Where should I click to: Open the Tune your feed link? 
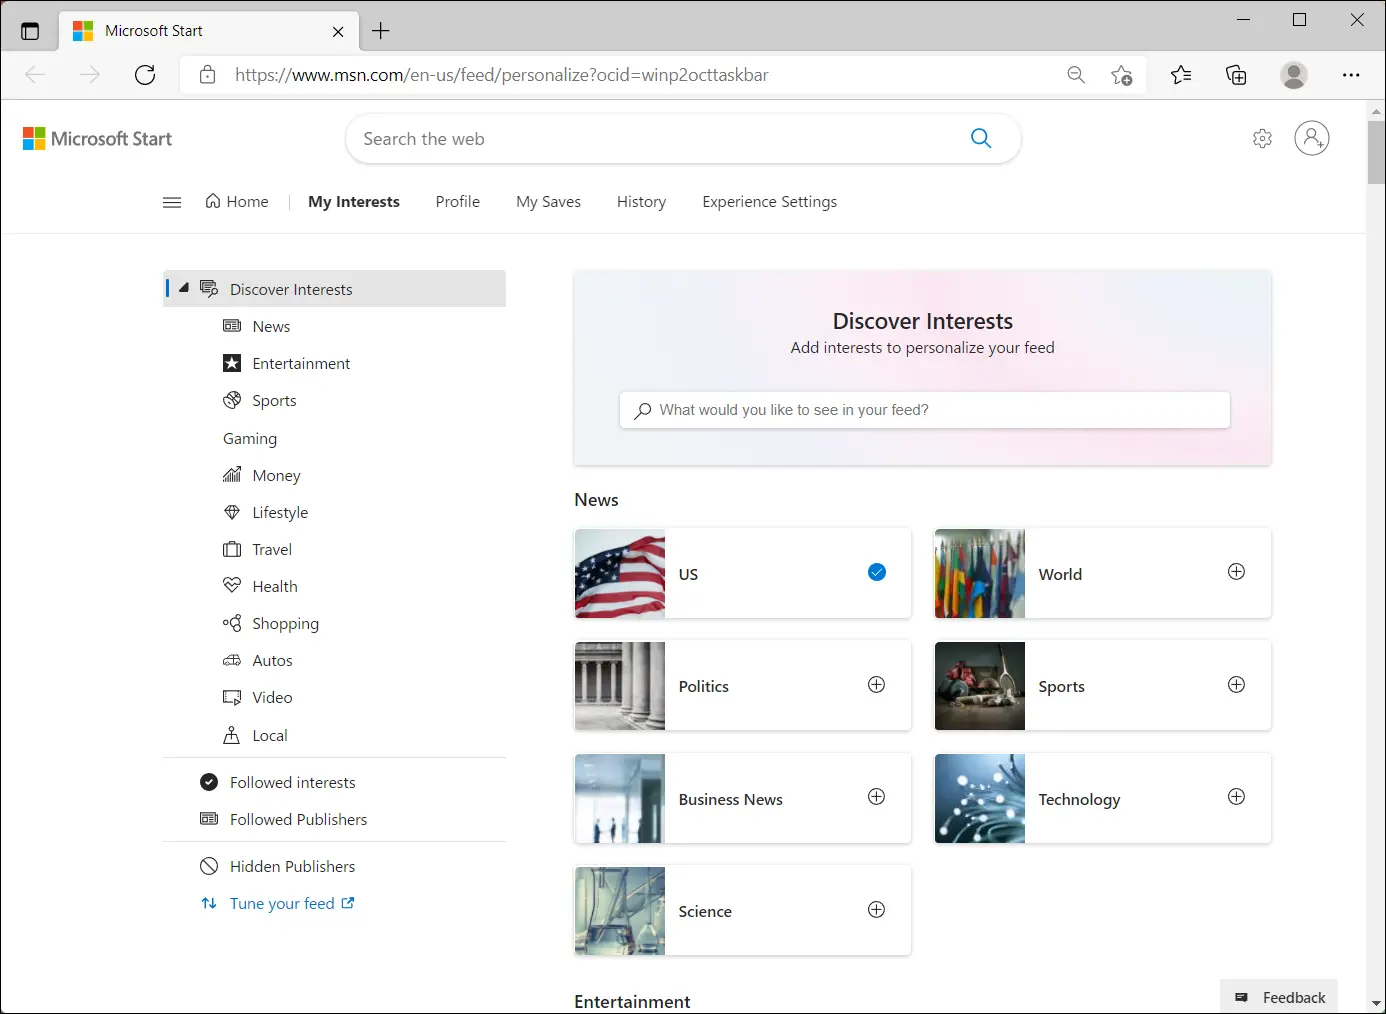pyautogui.click(x=282, y=903)
